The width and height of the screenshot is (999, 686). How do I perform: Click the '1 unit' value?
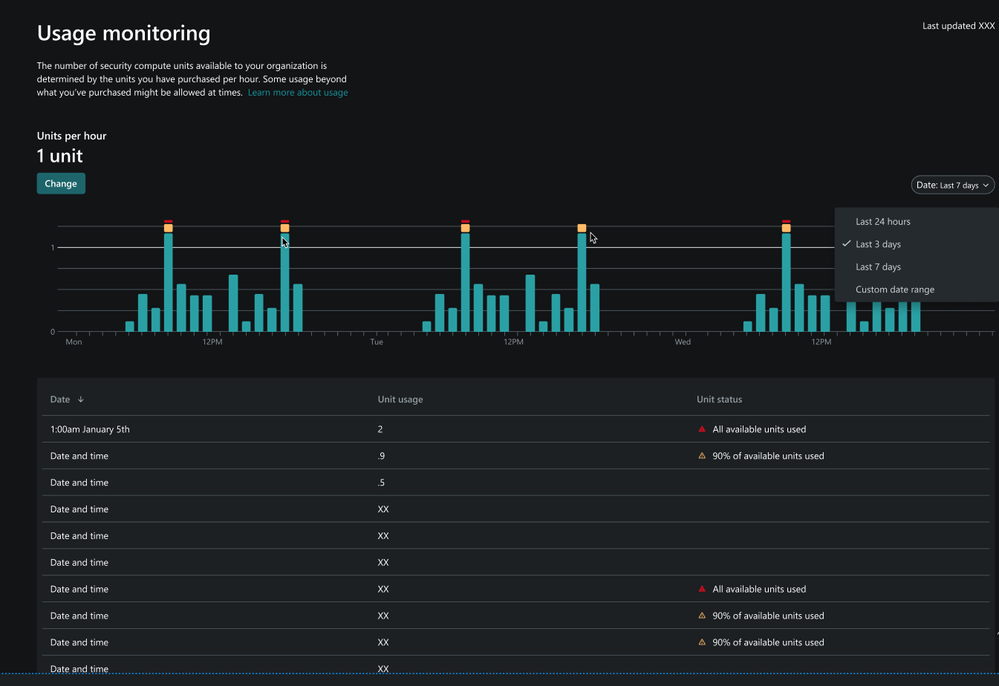pos(60,156)
